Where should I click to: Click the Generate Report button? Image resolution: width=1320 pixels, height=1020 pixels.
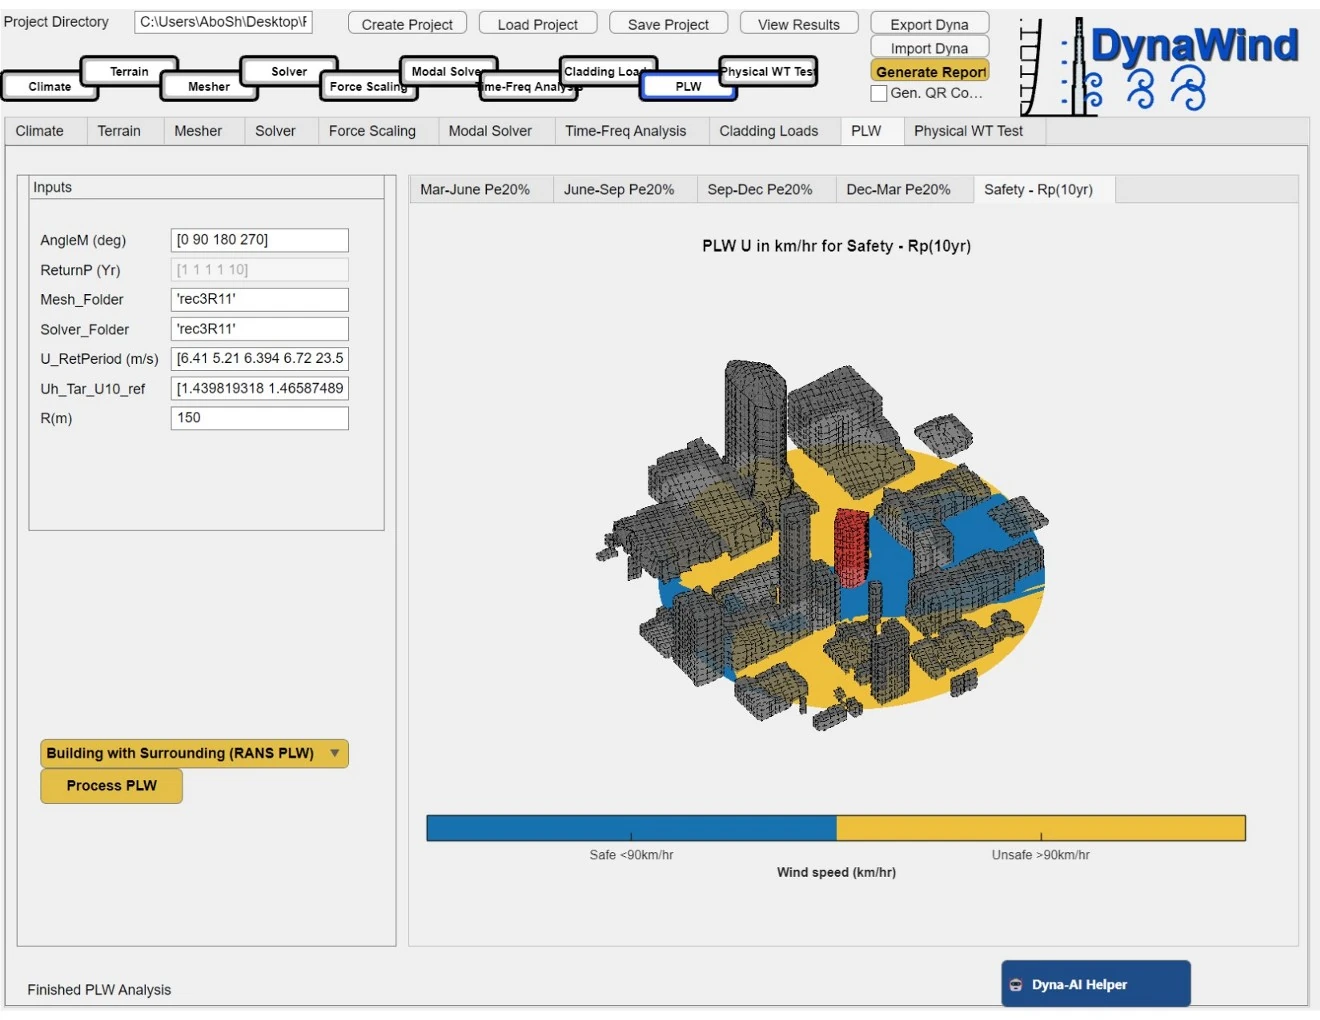click(930, 71)
